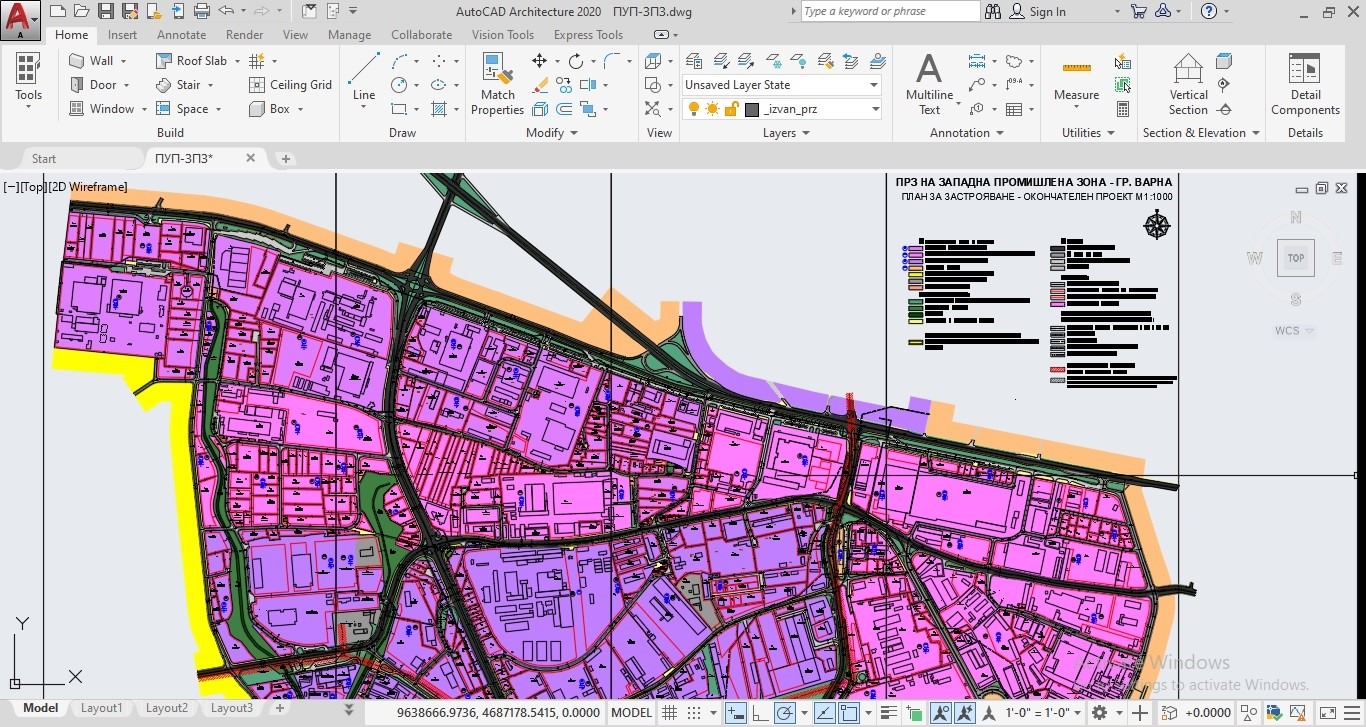This screenshot has height=727, width=1366.
Task: Click the keyword search input field
Action: 889,12
